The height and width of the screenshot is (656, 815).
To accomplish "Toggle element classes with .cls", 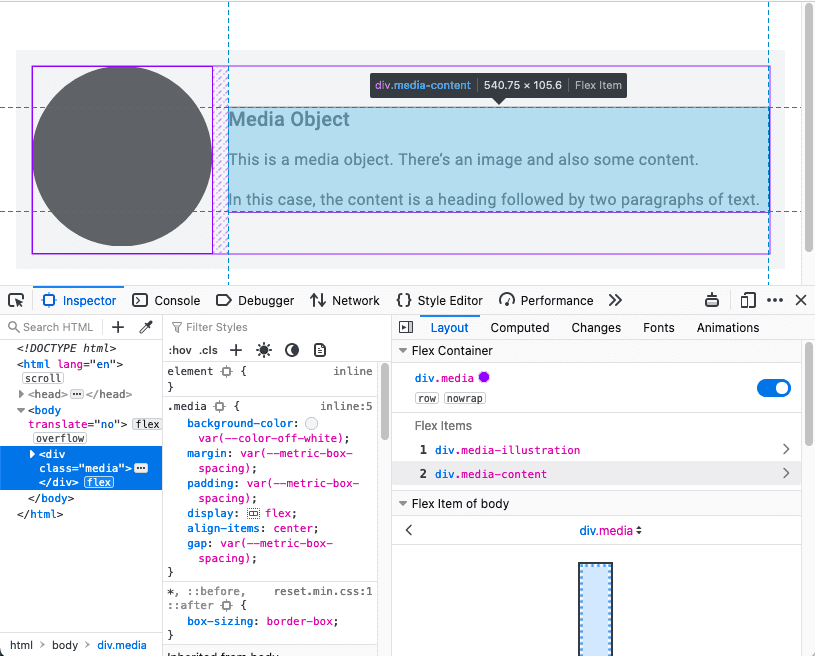I will click(x=207, y=350).
